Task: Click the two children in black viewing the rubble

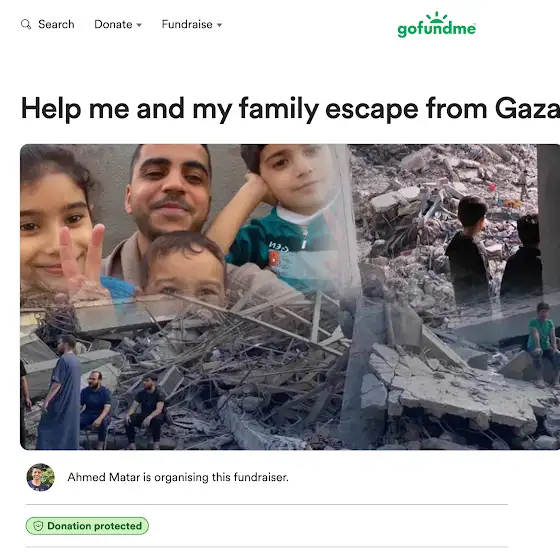Action: click(x=495, y=250)
